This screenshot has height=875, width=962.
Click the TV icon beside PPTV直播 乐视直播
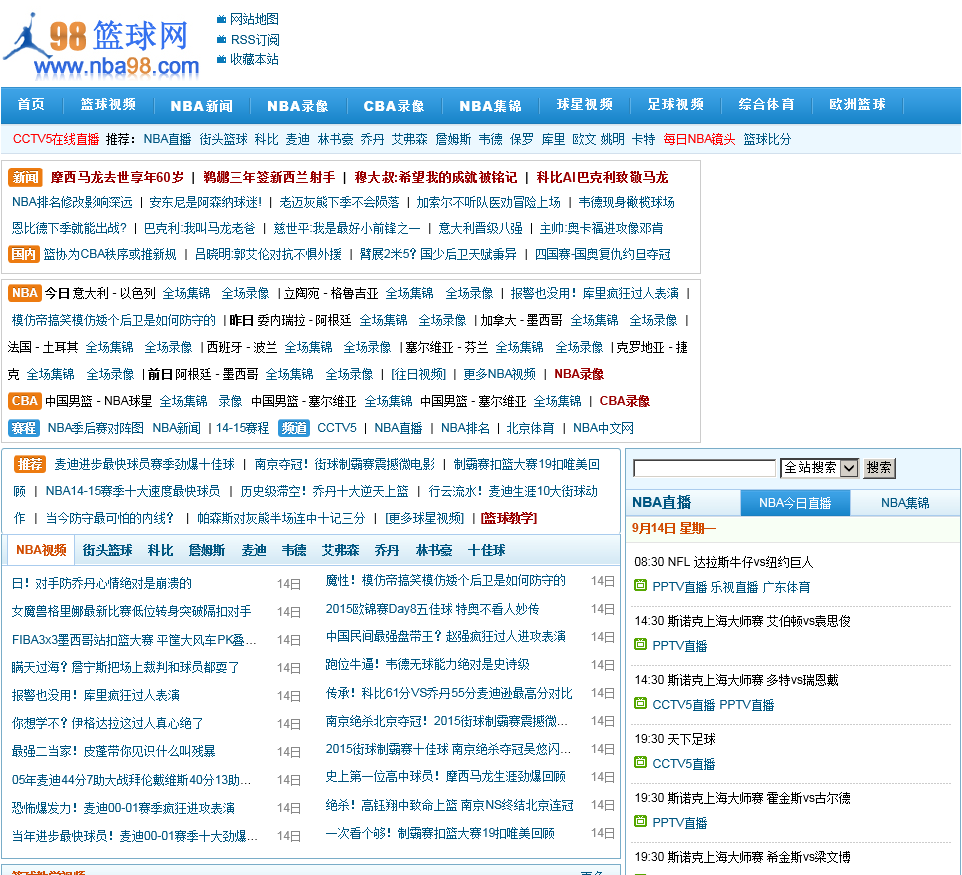(x=640, y=585)
